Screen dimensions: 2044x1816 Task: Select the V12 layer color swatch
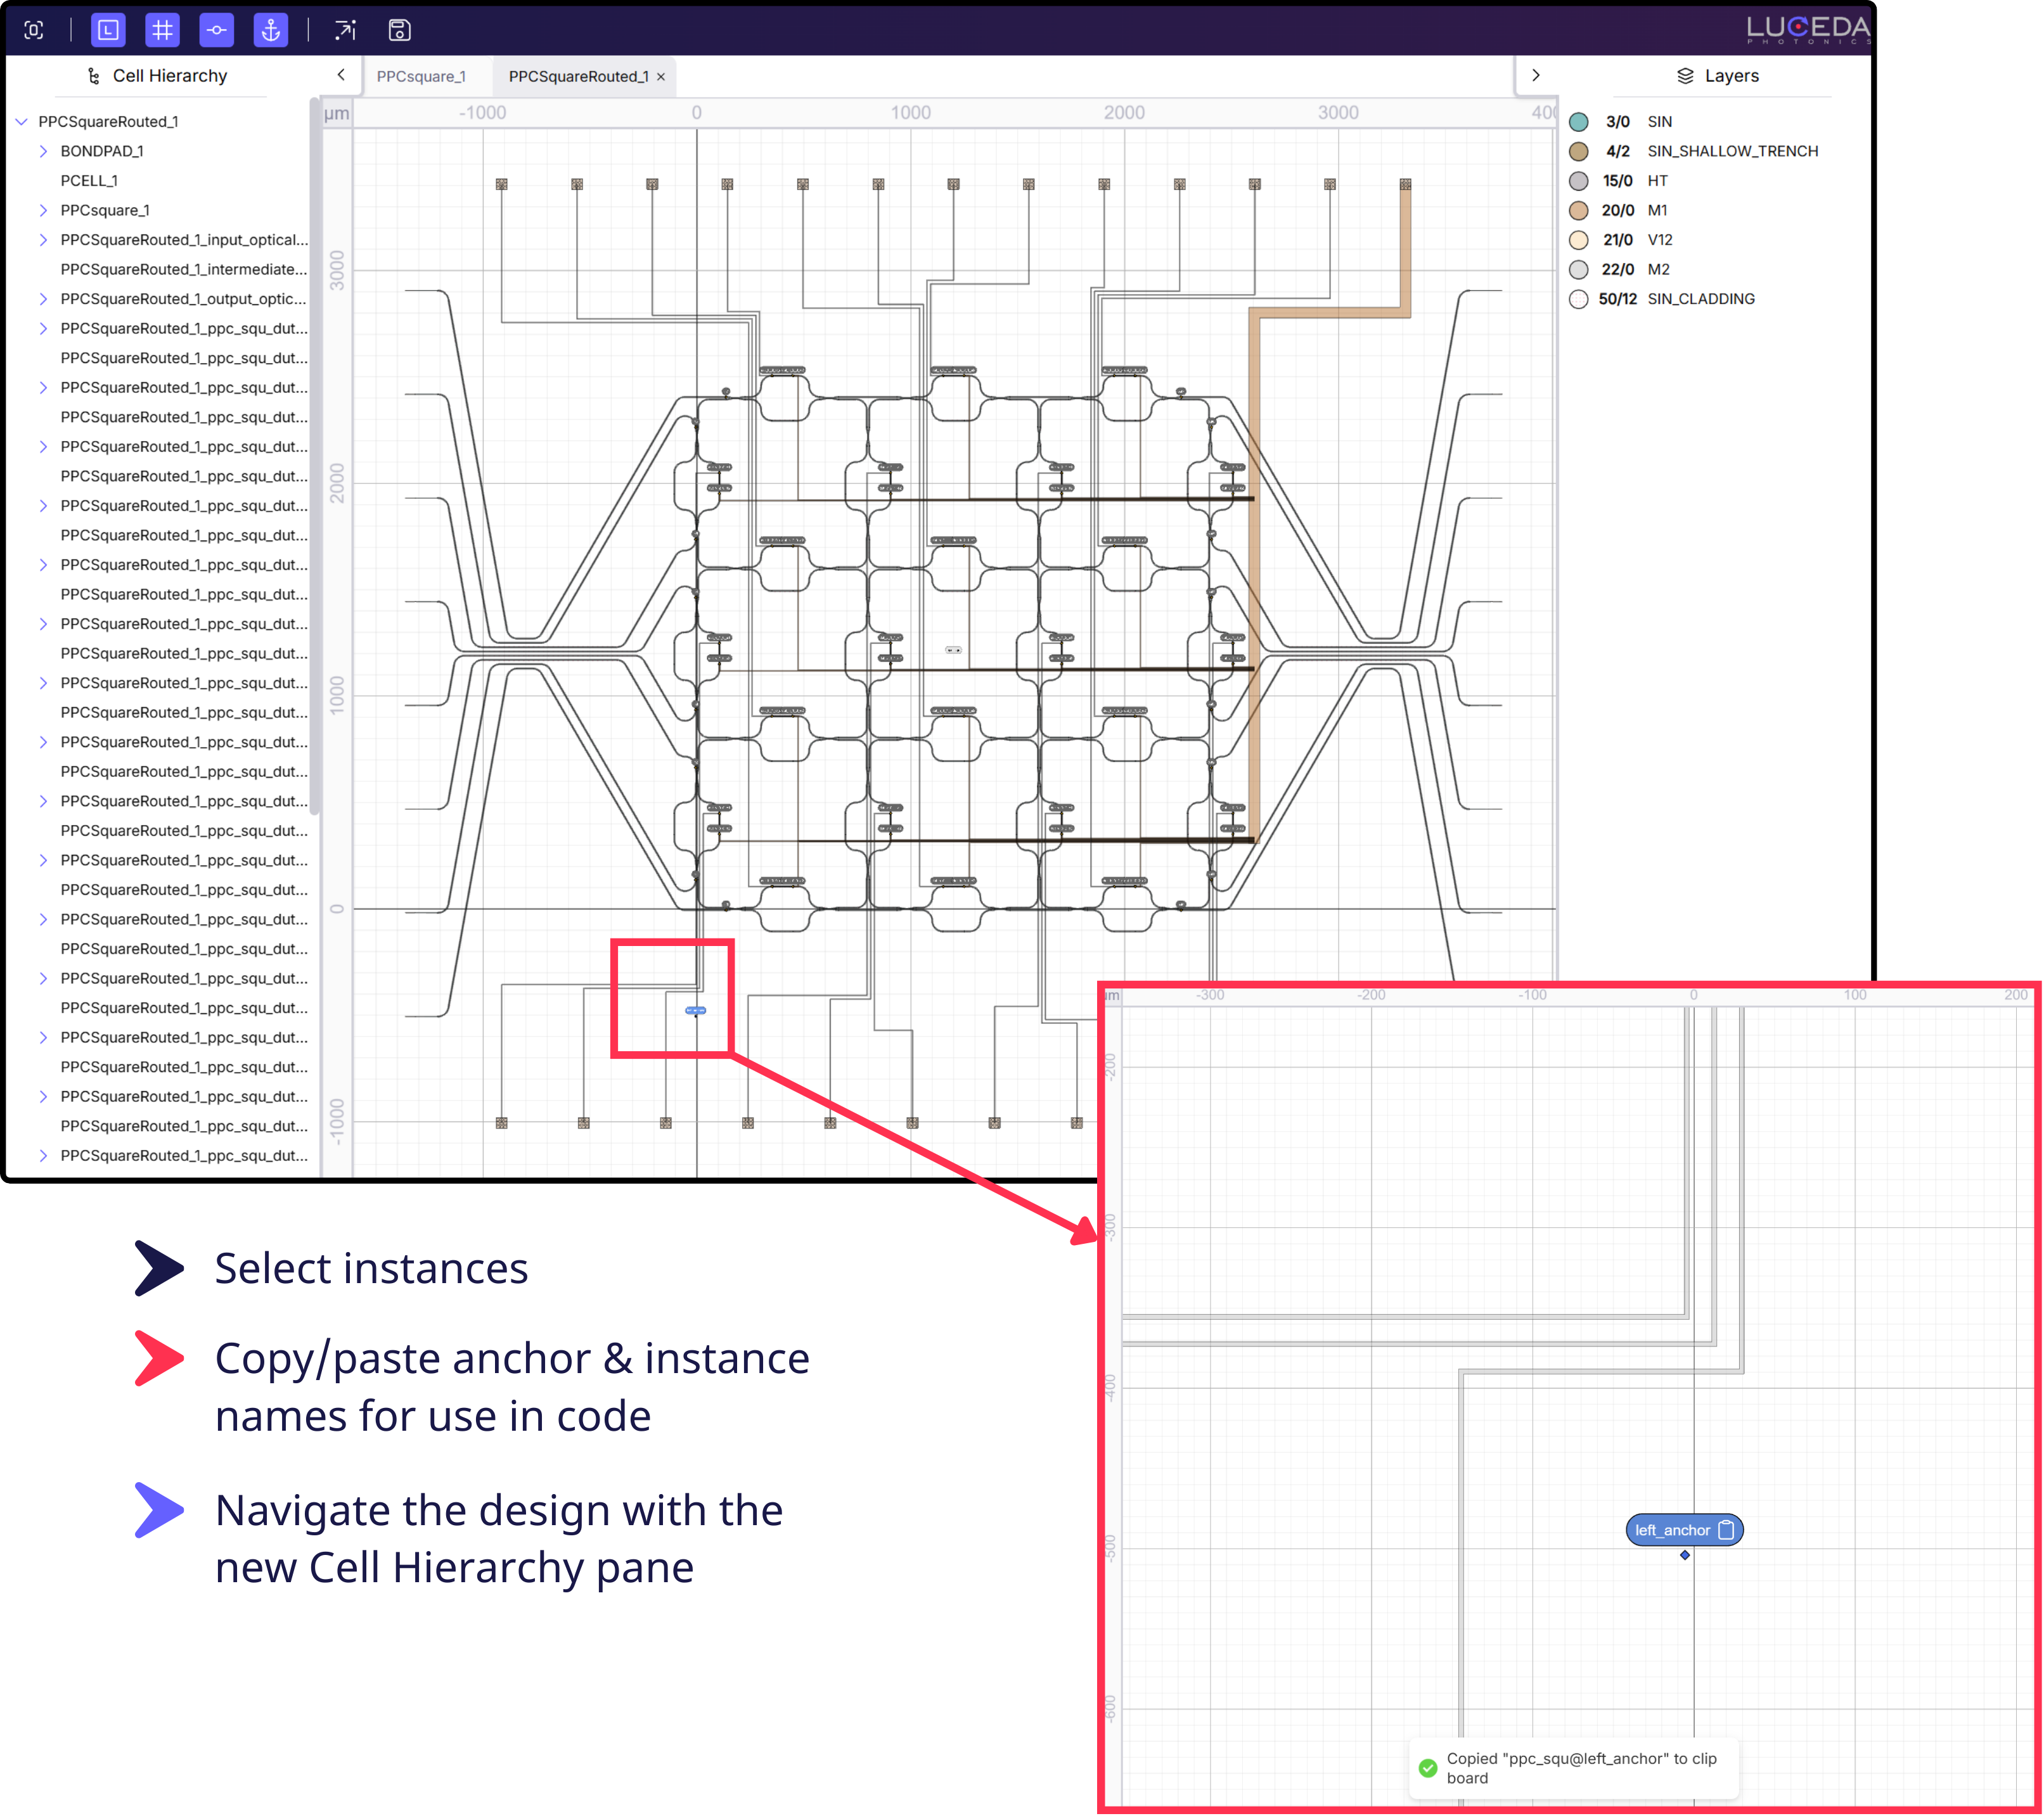(x=1578, y=240)
